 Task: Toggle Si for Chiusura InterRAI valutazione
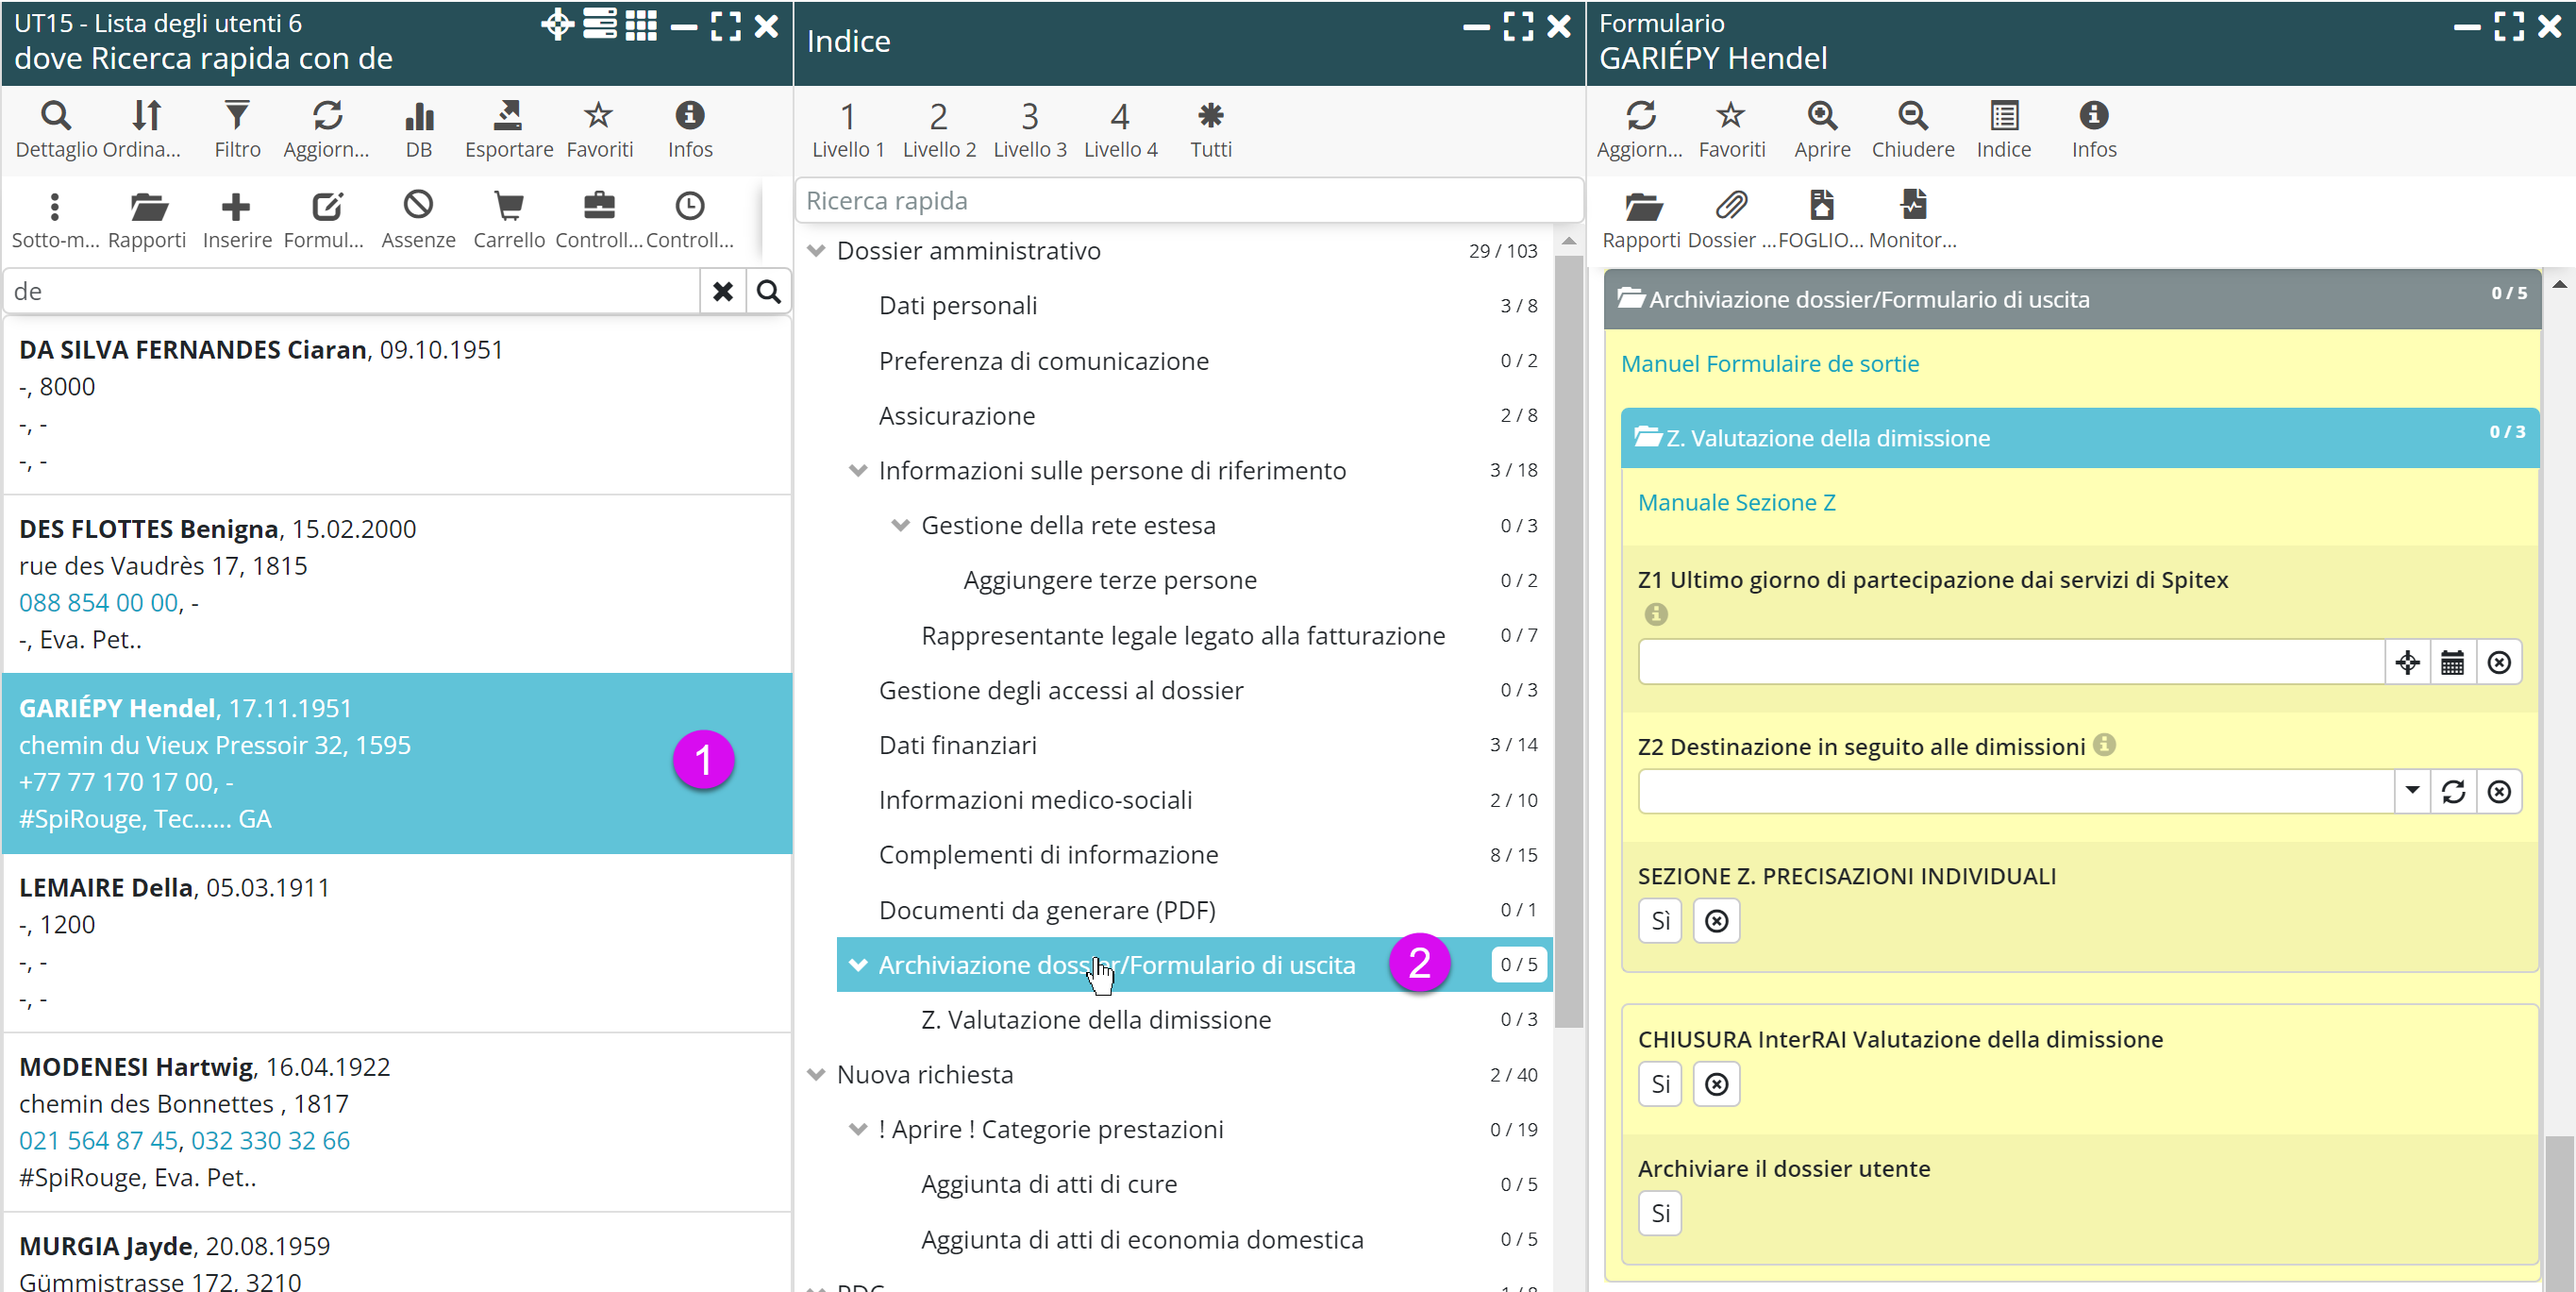[1660, 1084]
